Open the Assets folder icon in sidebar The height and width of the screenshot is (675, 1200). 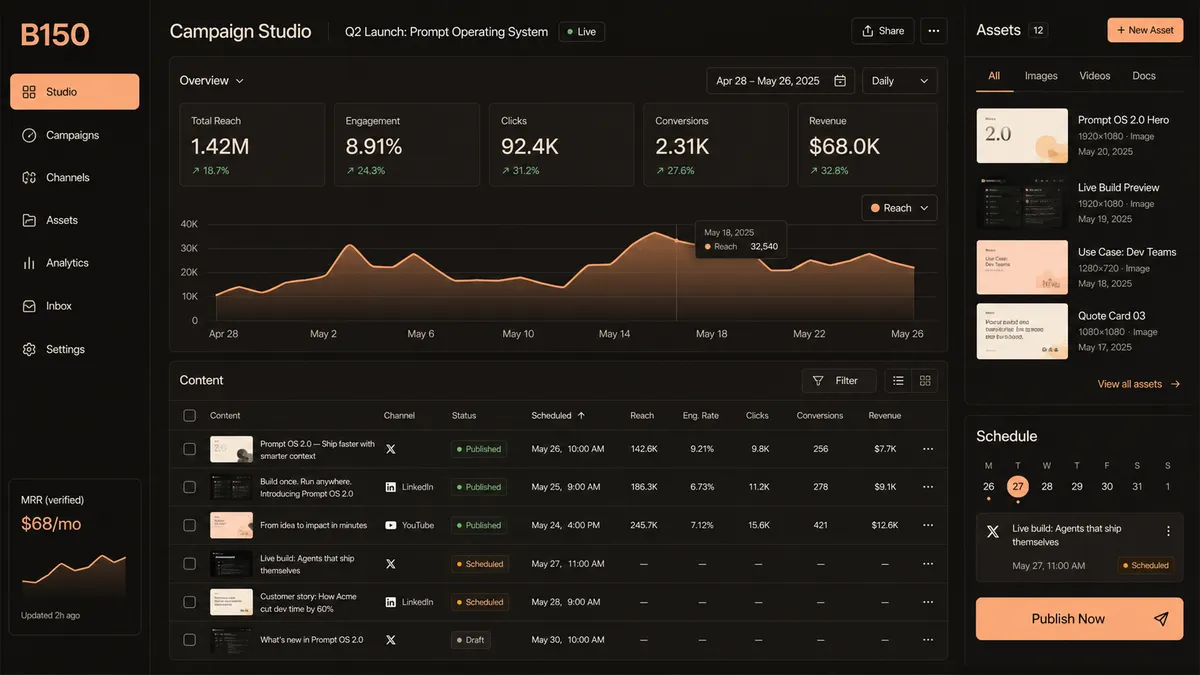coord(29,220)
